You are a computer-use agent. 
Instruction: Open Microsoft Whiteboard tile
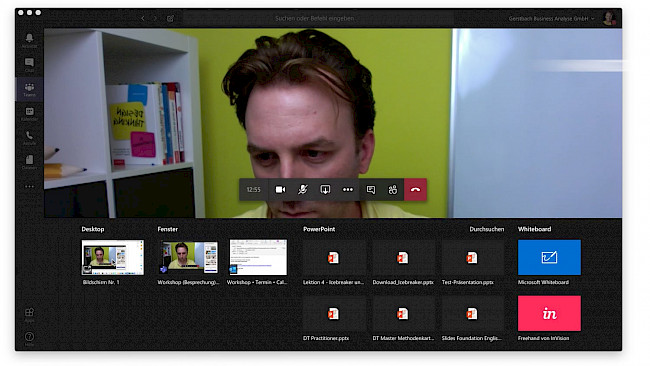click(549, 257)
